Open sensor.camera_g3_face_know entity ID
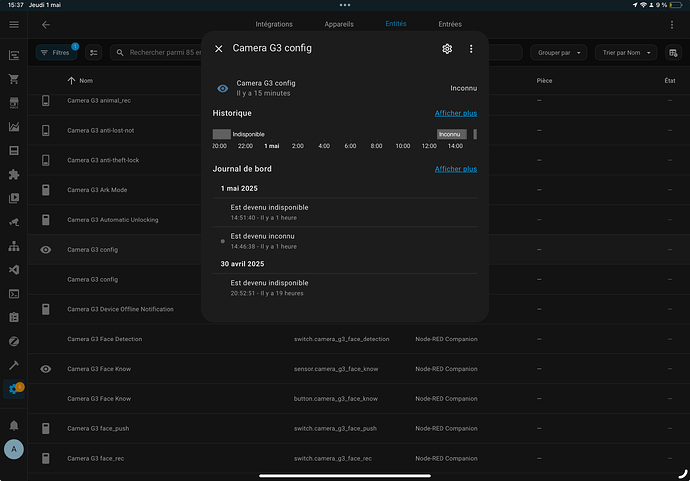The image size is (690, 481). [x=336, y=369]
